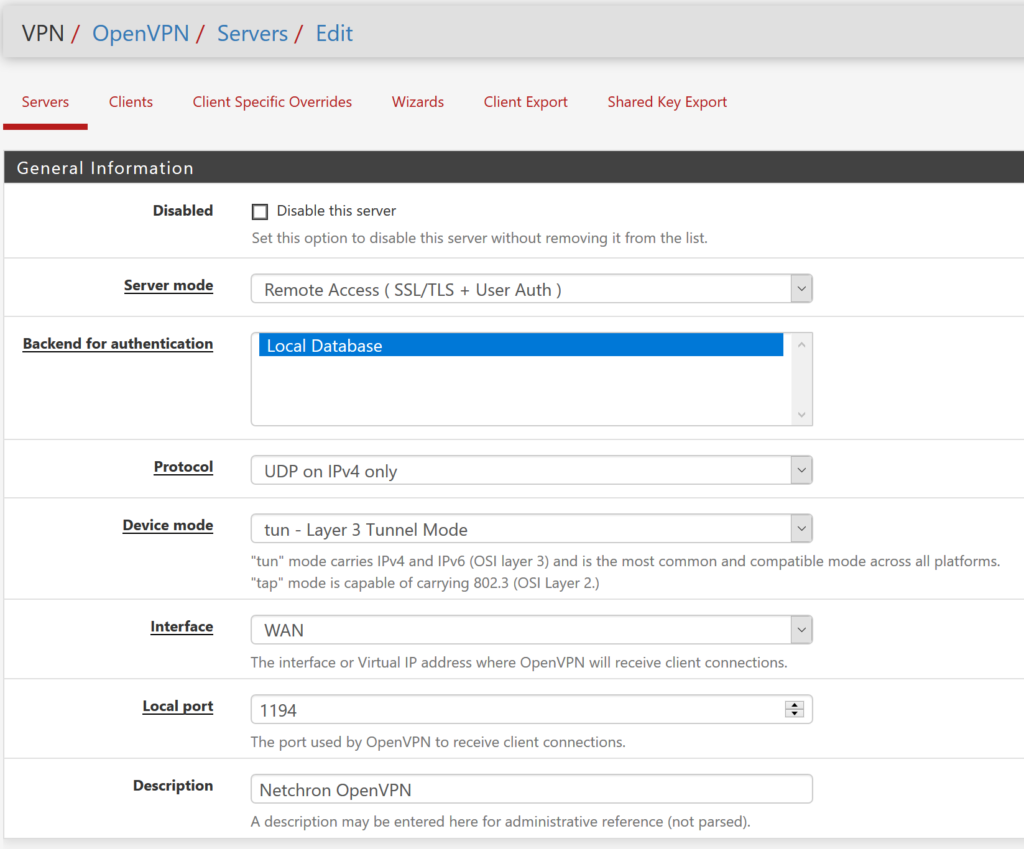Click the VPN breadcrumb text
Image resolution: width=1024 pixels, height=849 pixels.
click(42, 33)
